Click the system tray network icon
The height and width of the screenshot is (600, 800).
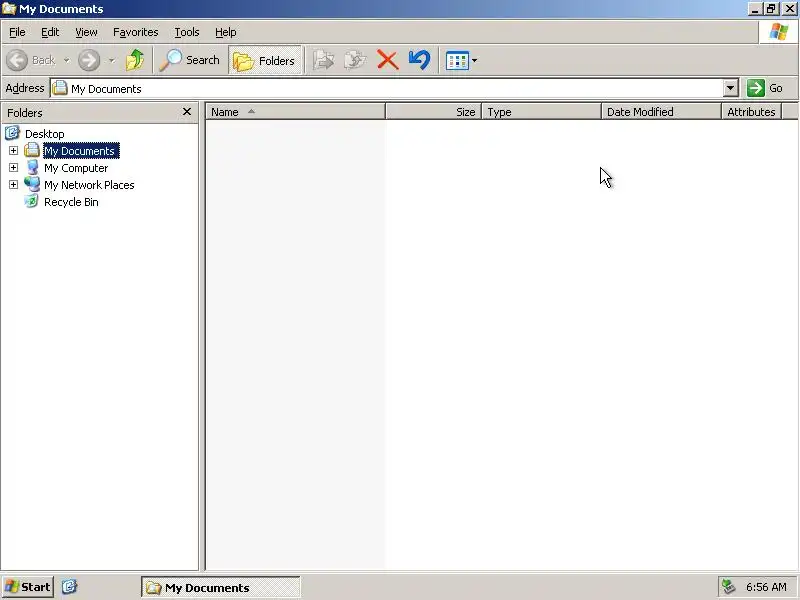tap(729, 587)
